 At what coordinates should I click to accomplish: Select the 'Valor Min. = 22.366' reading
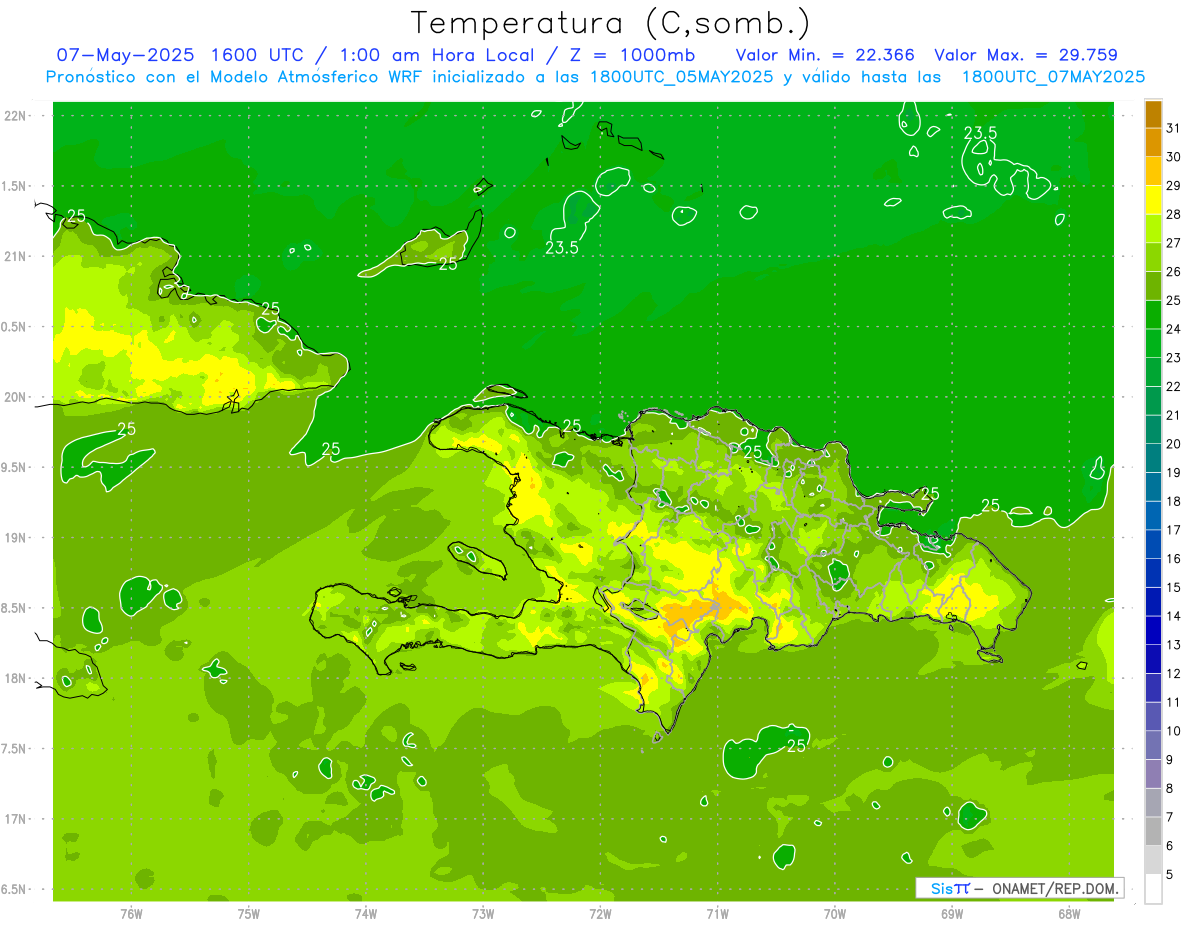click(825, 55)
